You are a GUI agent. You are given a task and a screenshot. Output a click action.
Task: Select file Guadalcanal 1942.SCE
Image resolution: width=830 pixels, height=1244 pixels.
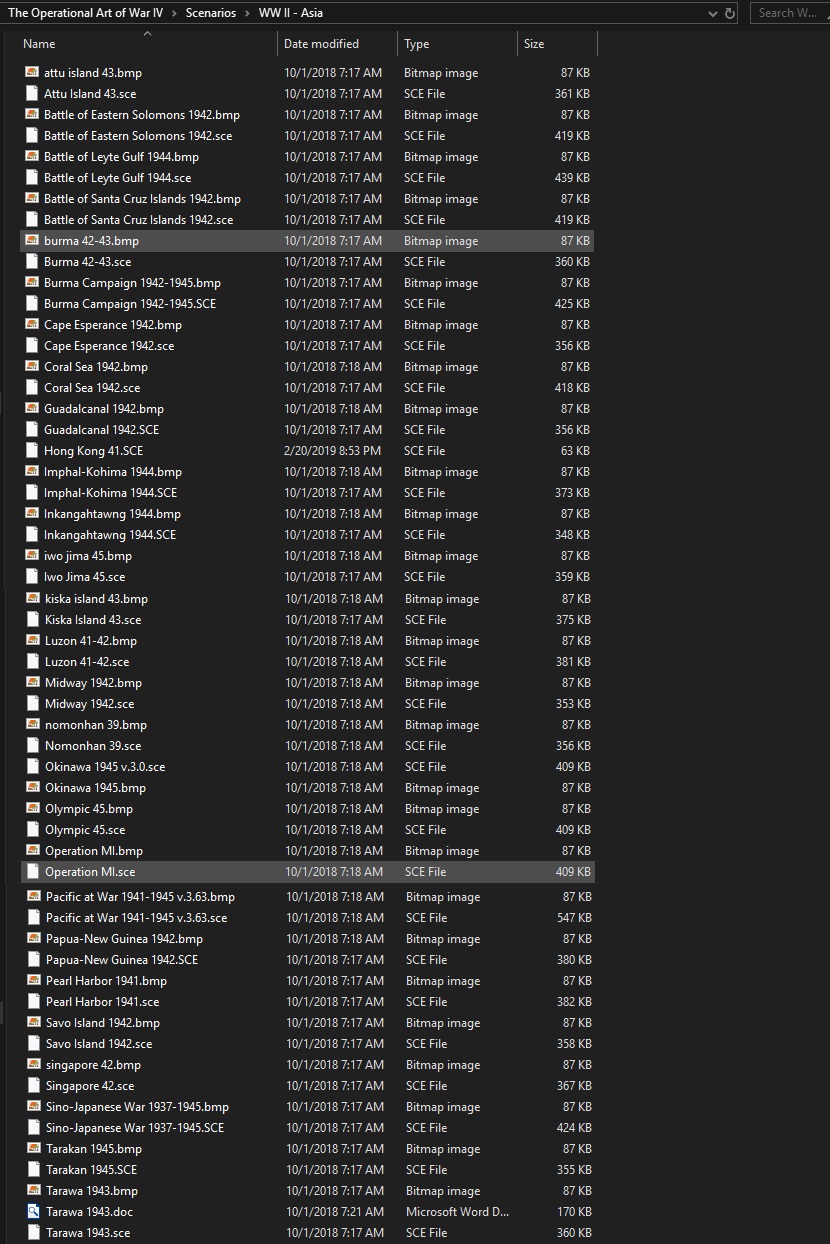pos(101,430)
